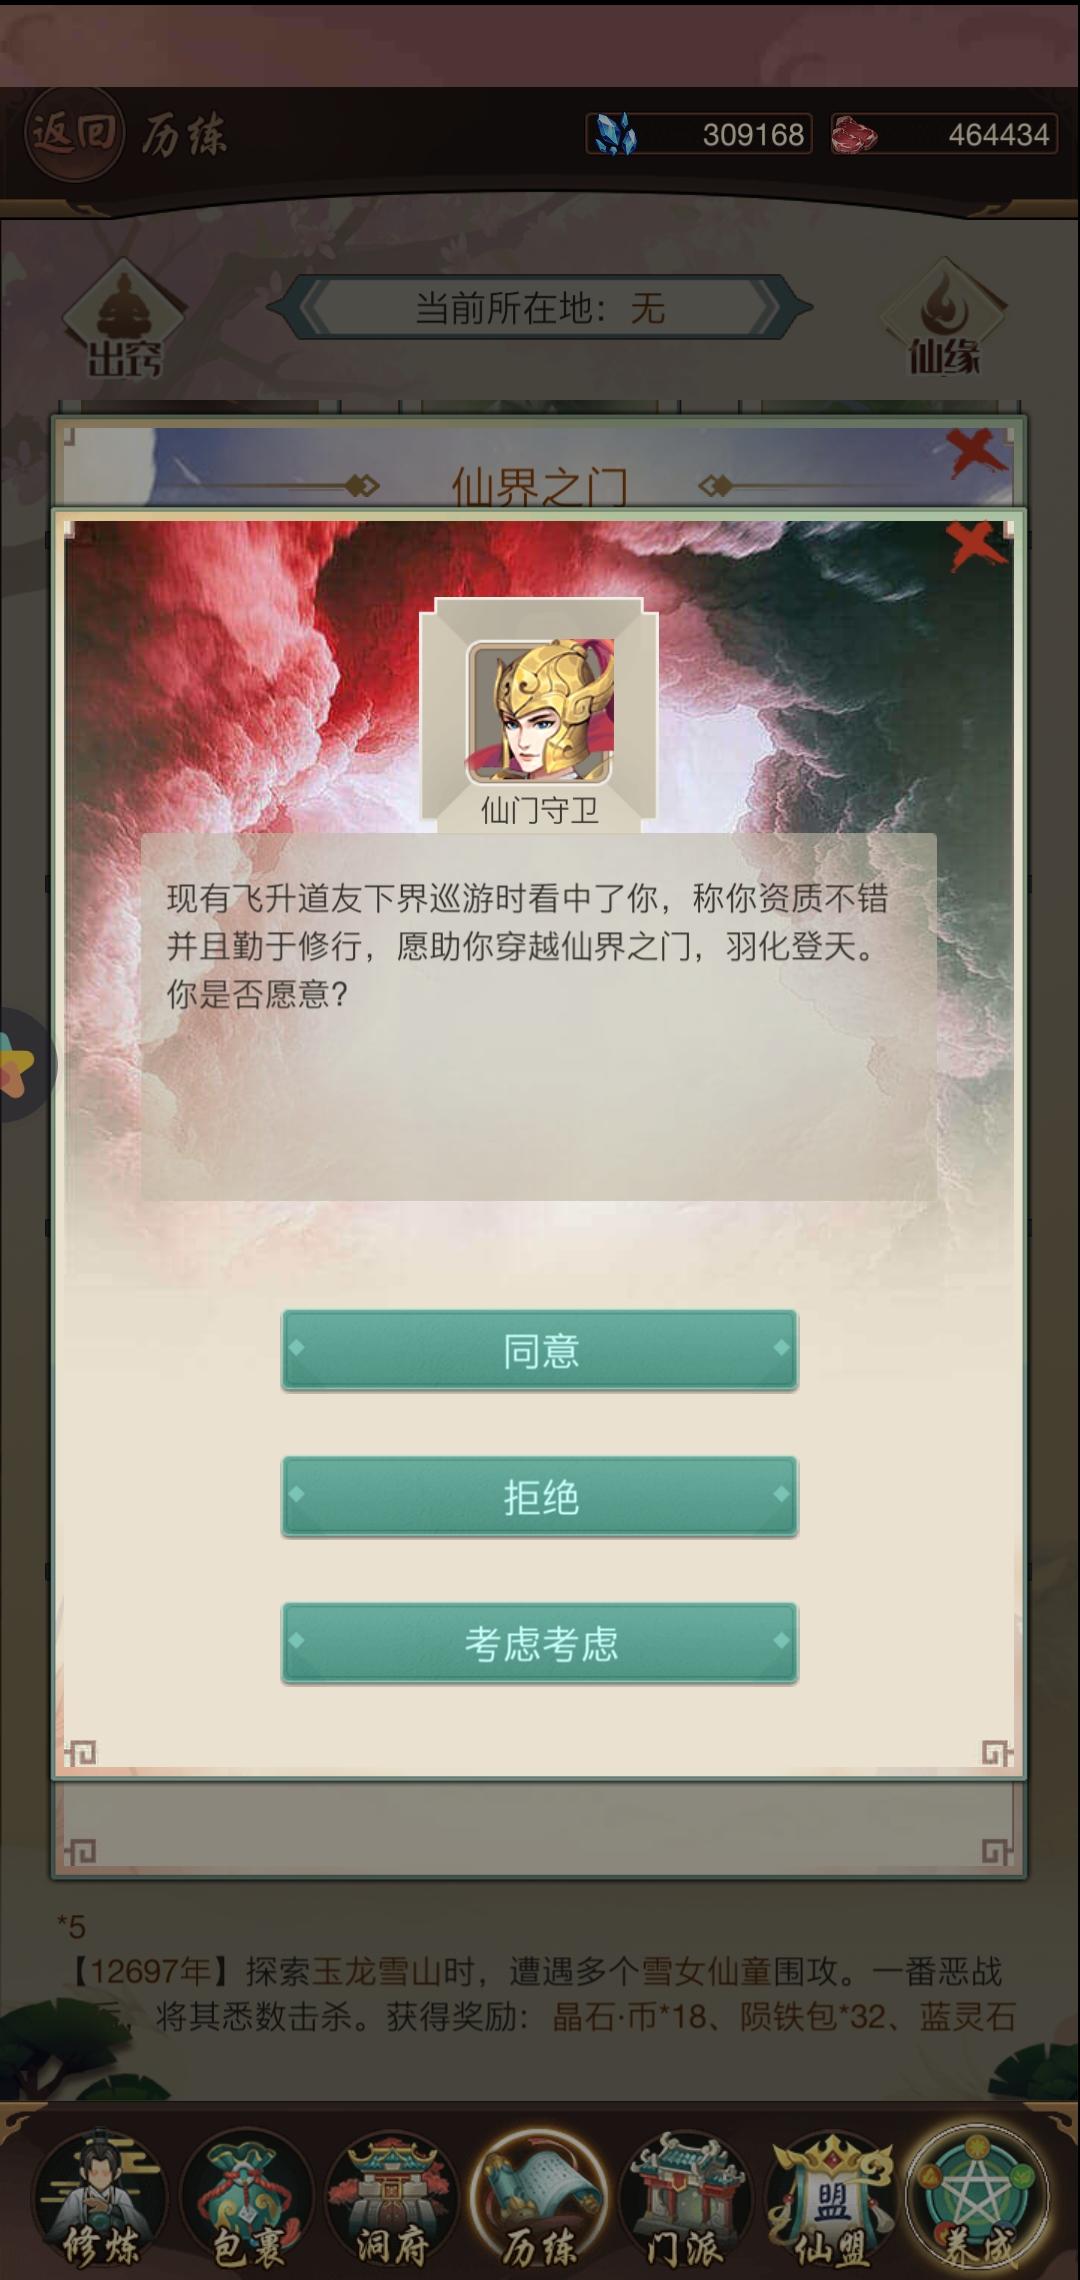Close the 仙界之门 background panel

(x=975, y=453)
